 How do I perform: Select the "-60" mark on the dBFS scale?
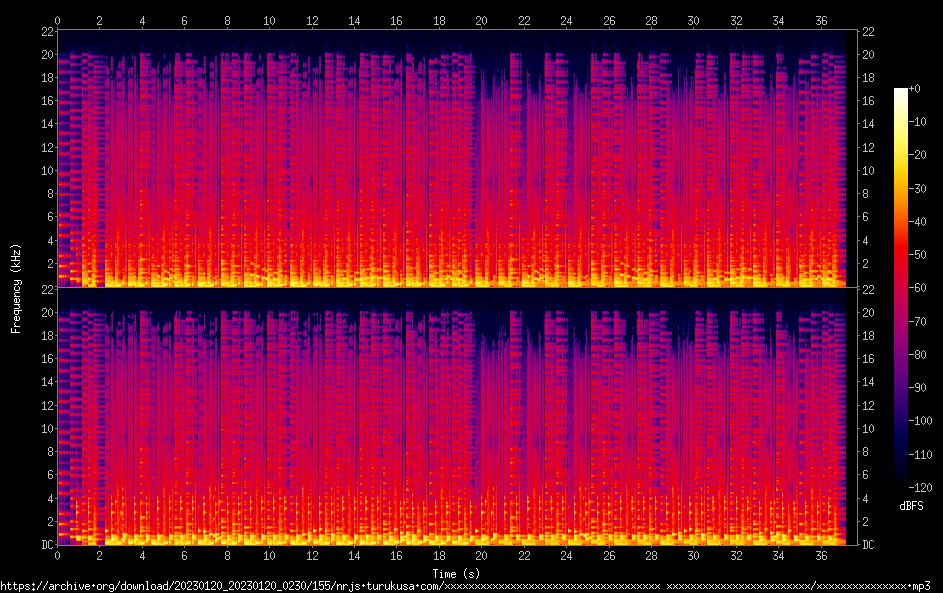click(x=915, y=287)
